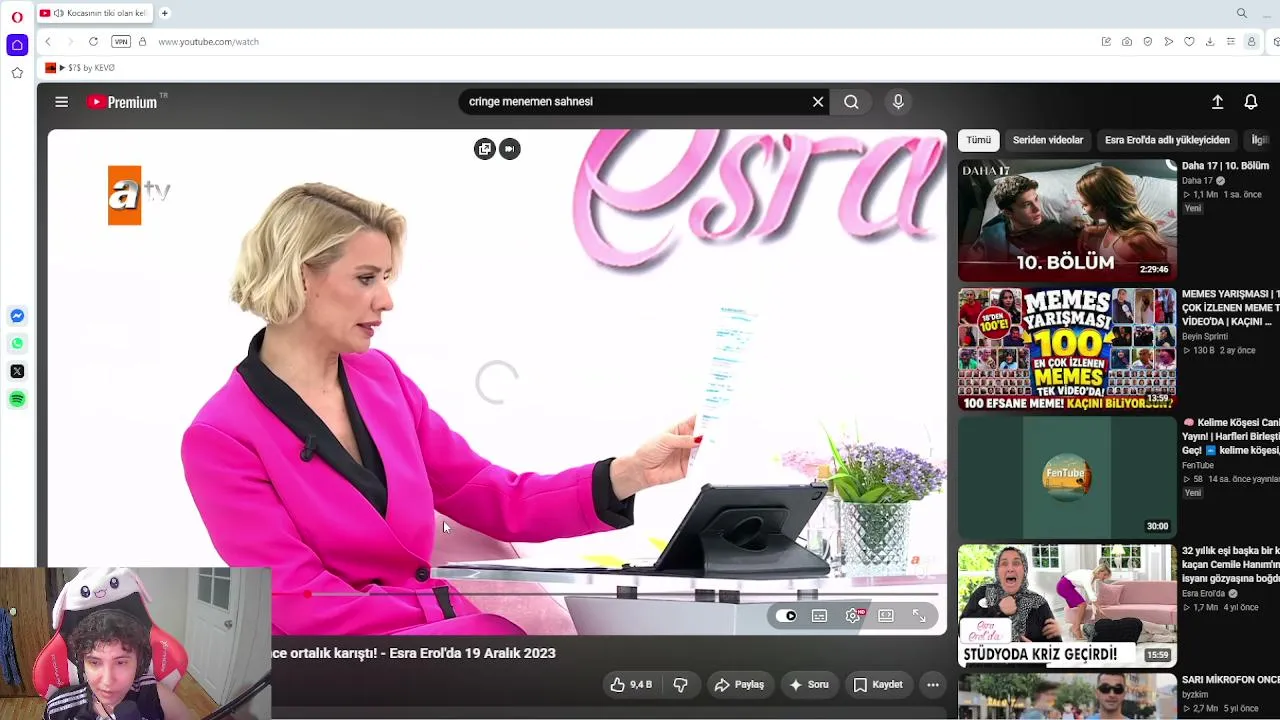Click the 'Paylaş' share button
This screenshot has width=1280, height=720.
click(739, 685)
